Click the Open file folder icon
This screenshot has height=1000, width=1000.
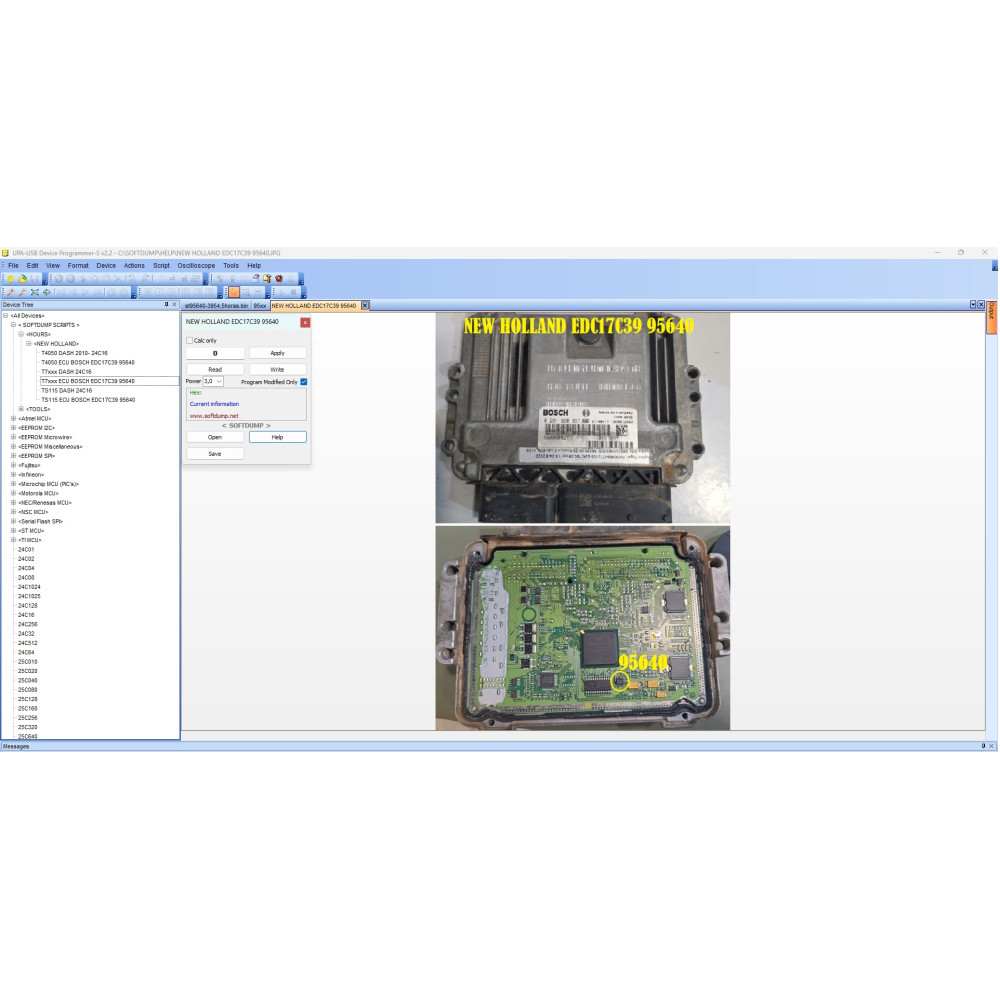(23, 279)
